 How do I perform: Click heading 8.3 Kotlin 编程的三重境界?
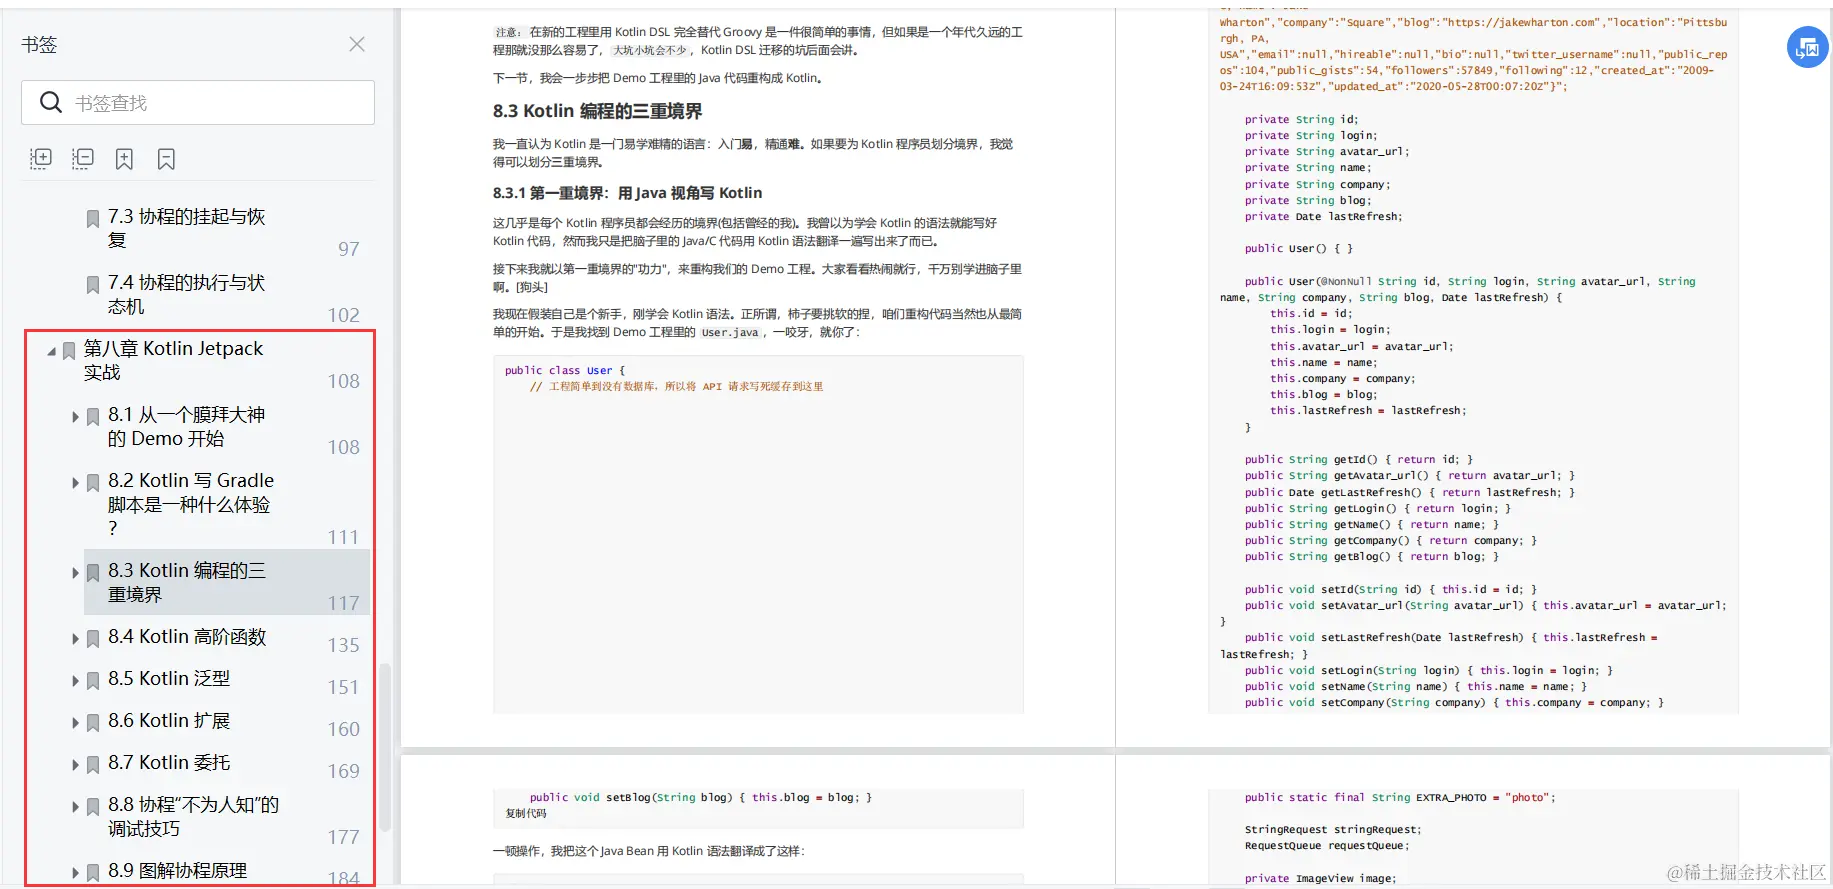(x=597, y=111)
